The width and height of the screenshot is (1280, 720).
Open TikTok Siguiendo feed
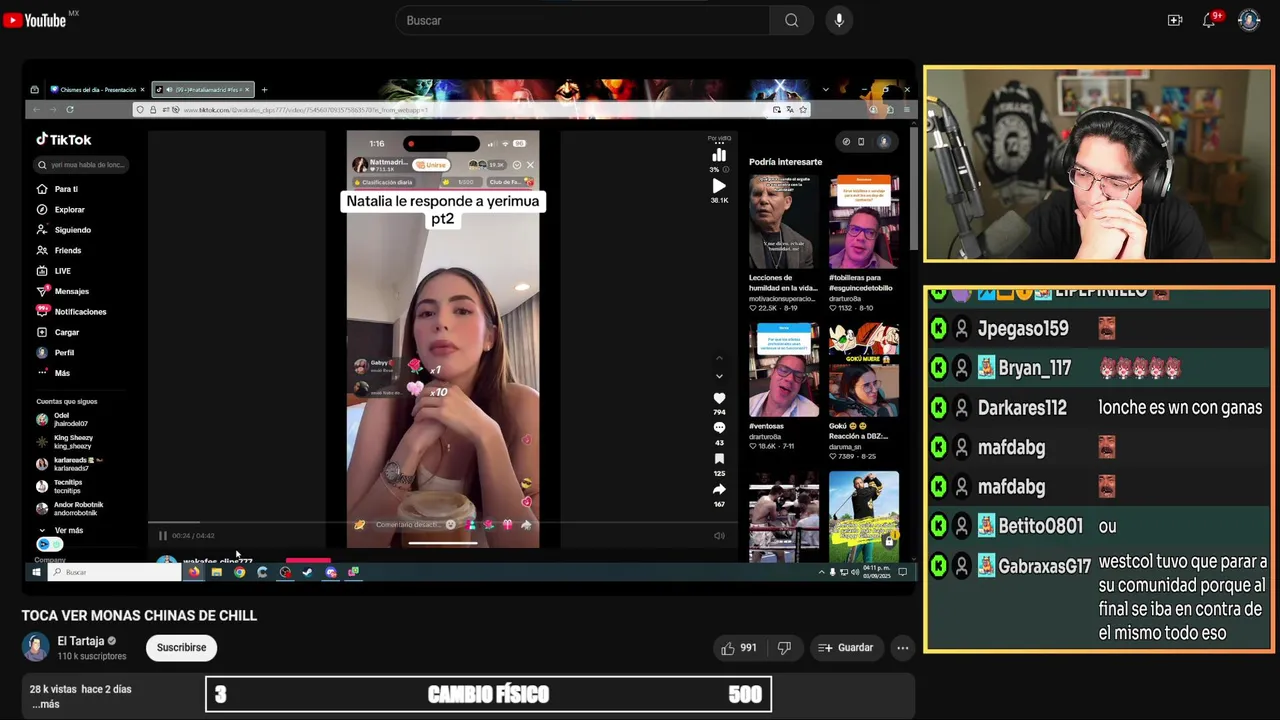click(x=64, y=230)
